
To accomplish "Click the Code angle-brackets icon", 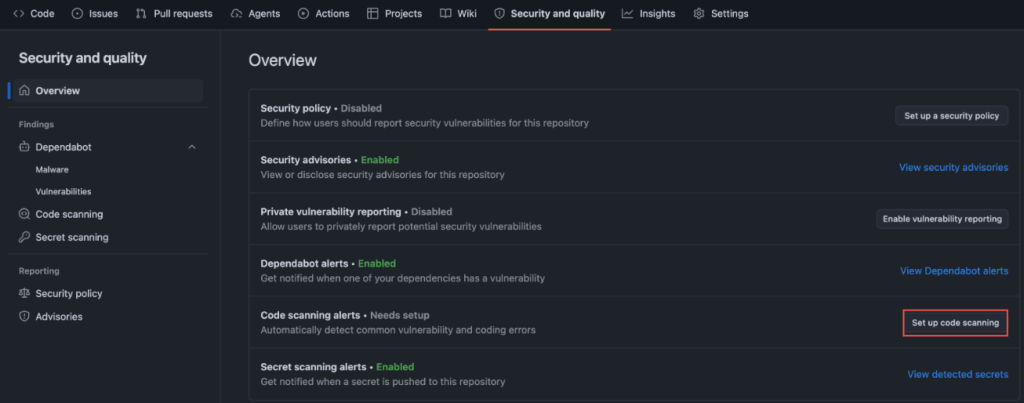I will point(19,13).
